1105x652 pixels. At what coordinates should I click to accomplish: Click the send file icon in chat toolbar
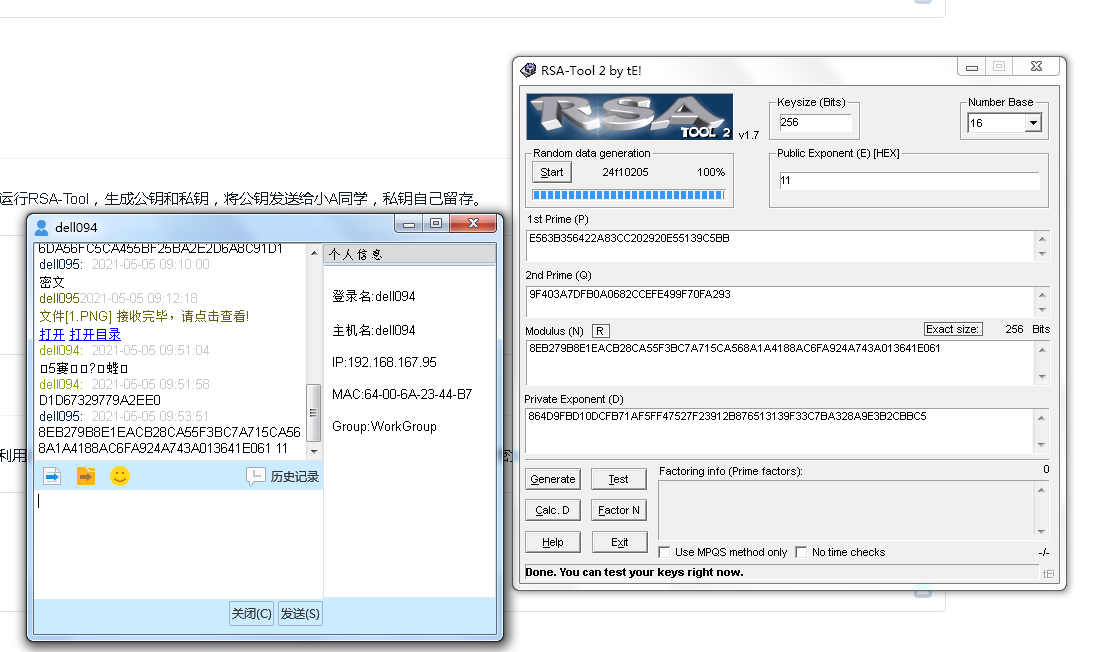click(x=52, y=476)
